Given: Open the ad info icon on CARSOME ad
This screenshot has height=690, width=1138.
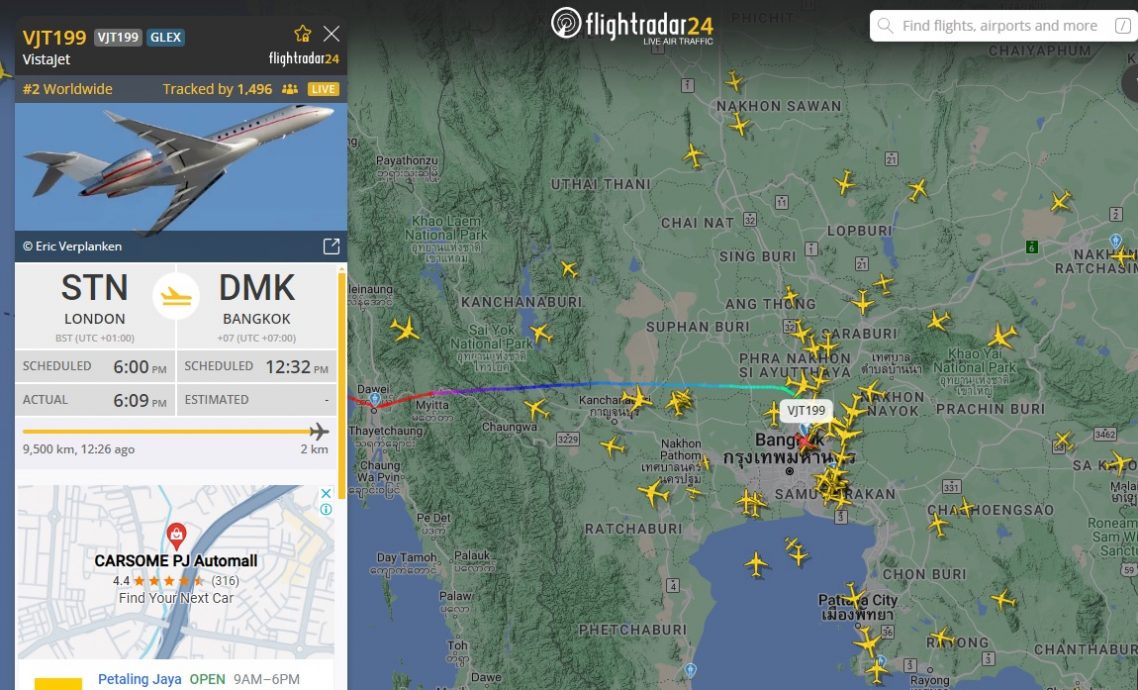Looking at the screenshot, I should coord(327,509).
